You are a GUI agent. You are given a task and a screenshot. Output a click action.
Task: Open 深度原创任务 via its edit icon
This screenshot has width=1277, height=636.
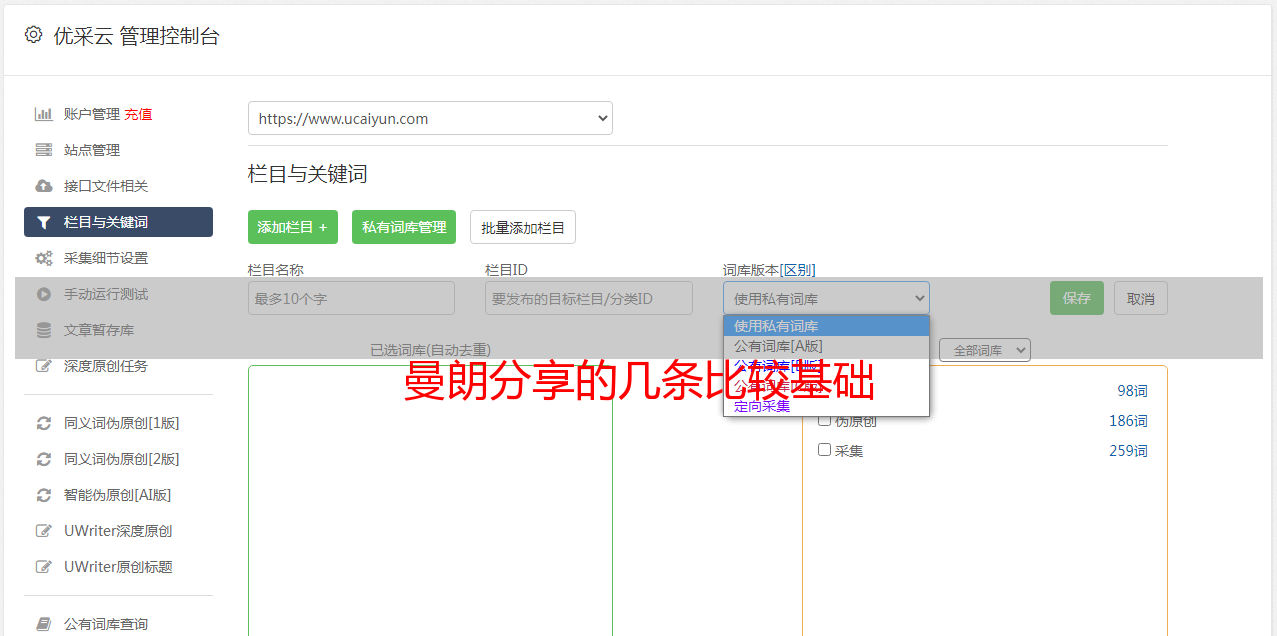44,366
